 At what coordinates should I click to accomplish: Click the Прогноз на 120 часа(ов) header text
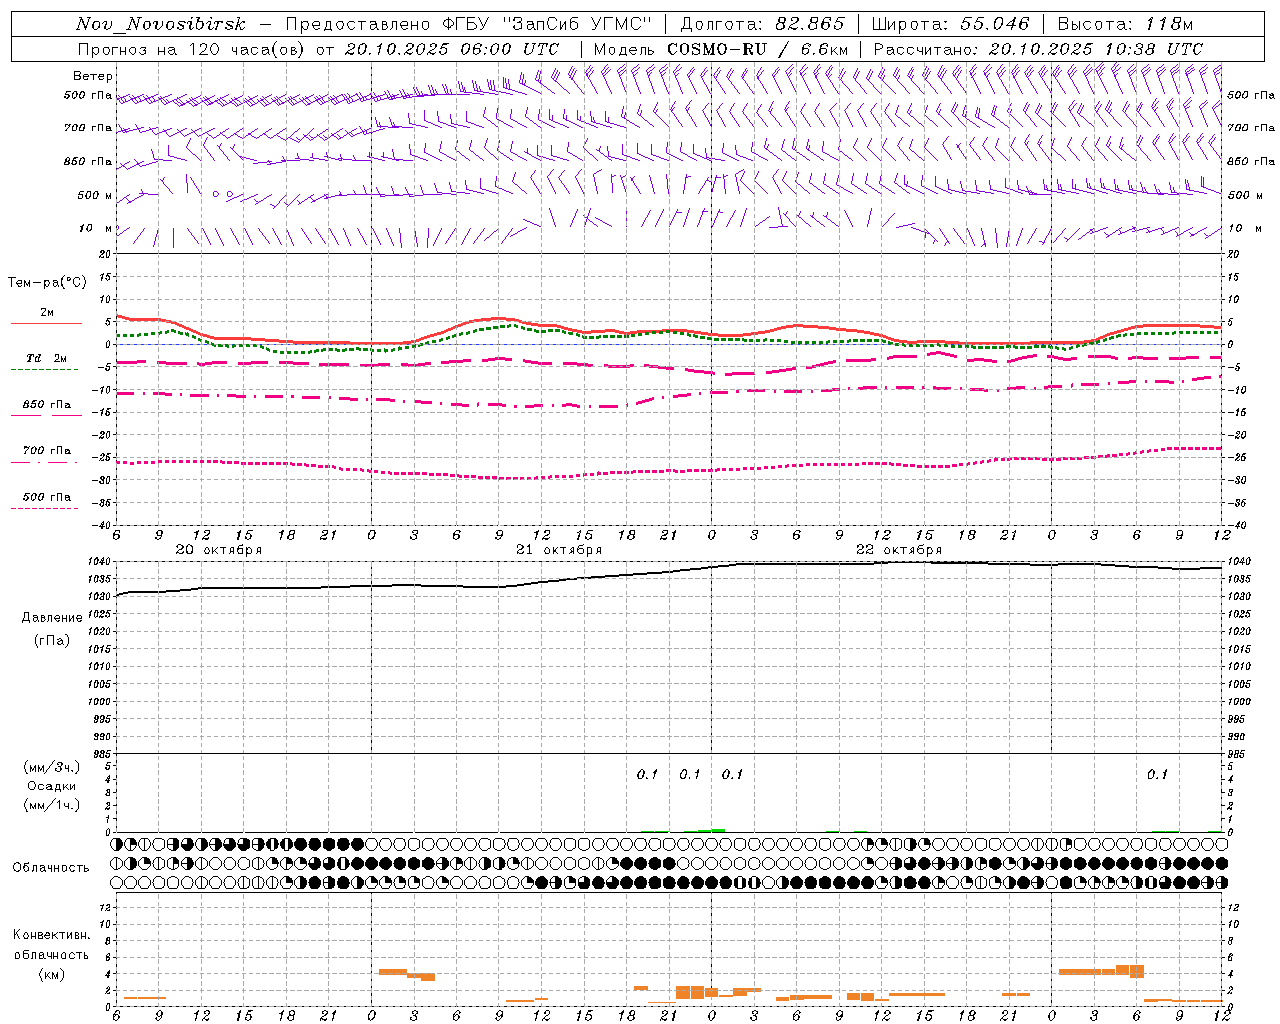pyautogui.click(x=192, y=49)
